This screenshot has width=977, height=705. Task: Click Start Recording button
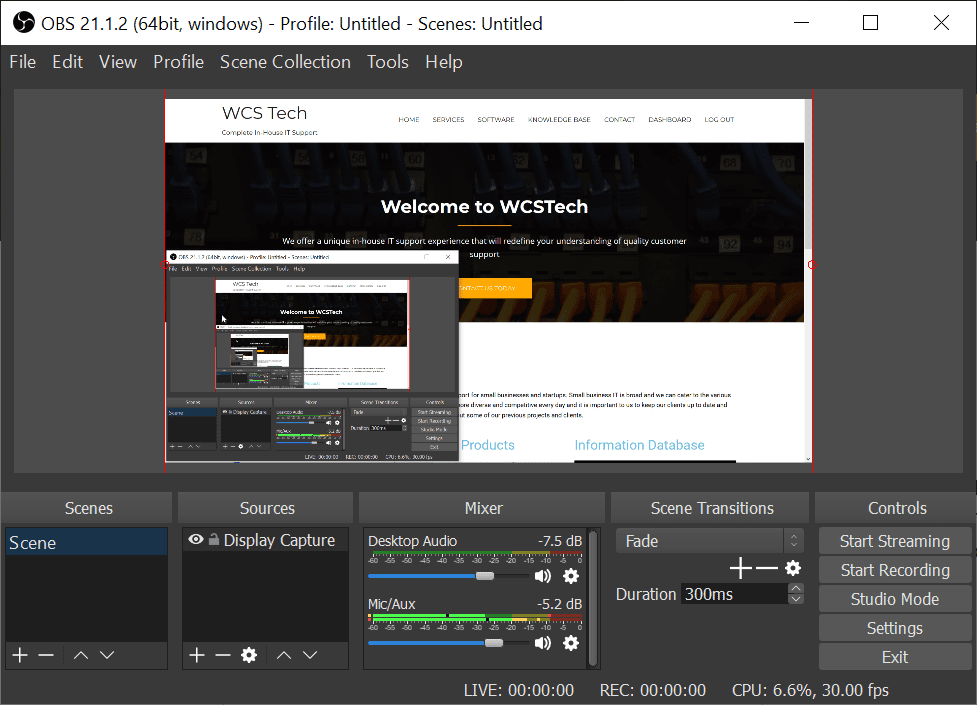click(895, 570)
